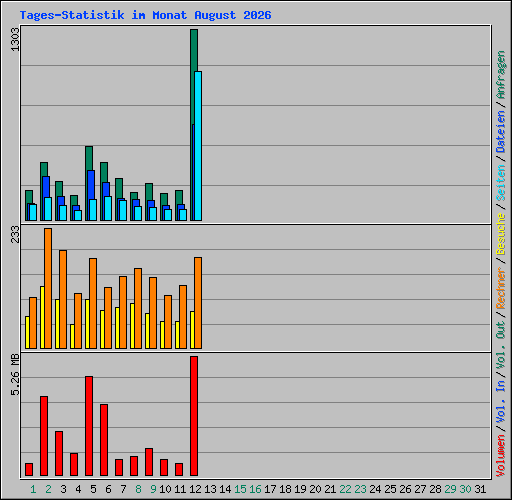Click the cyan "Seiten" legend label
The image size is (512, 500).
coord(501,183)
